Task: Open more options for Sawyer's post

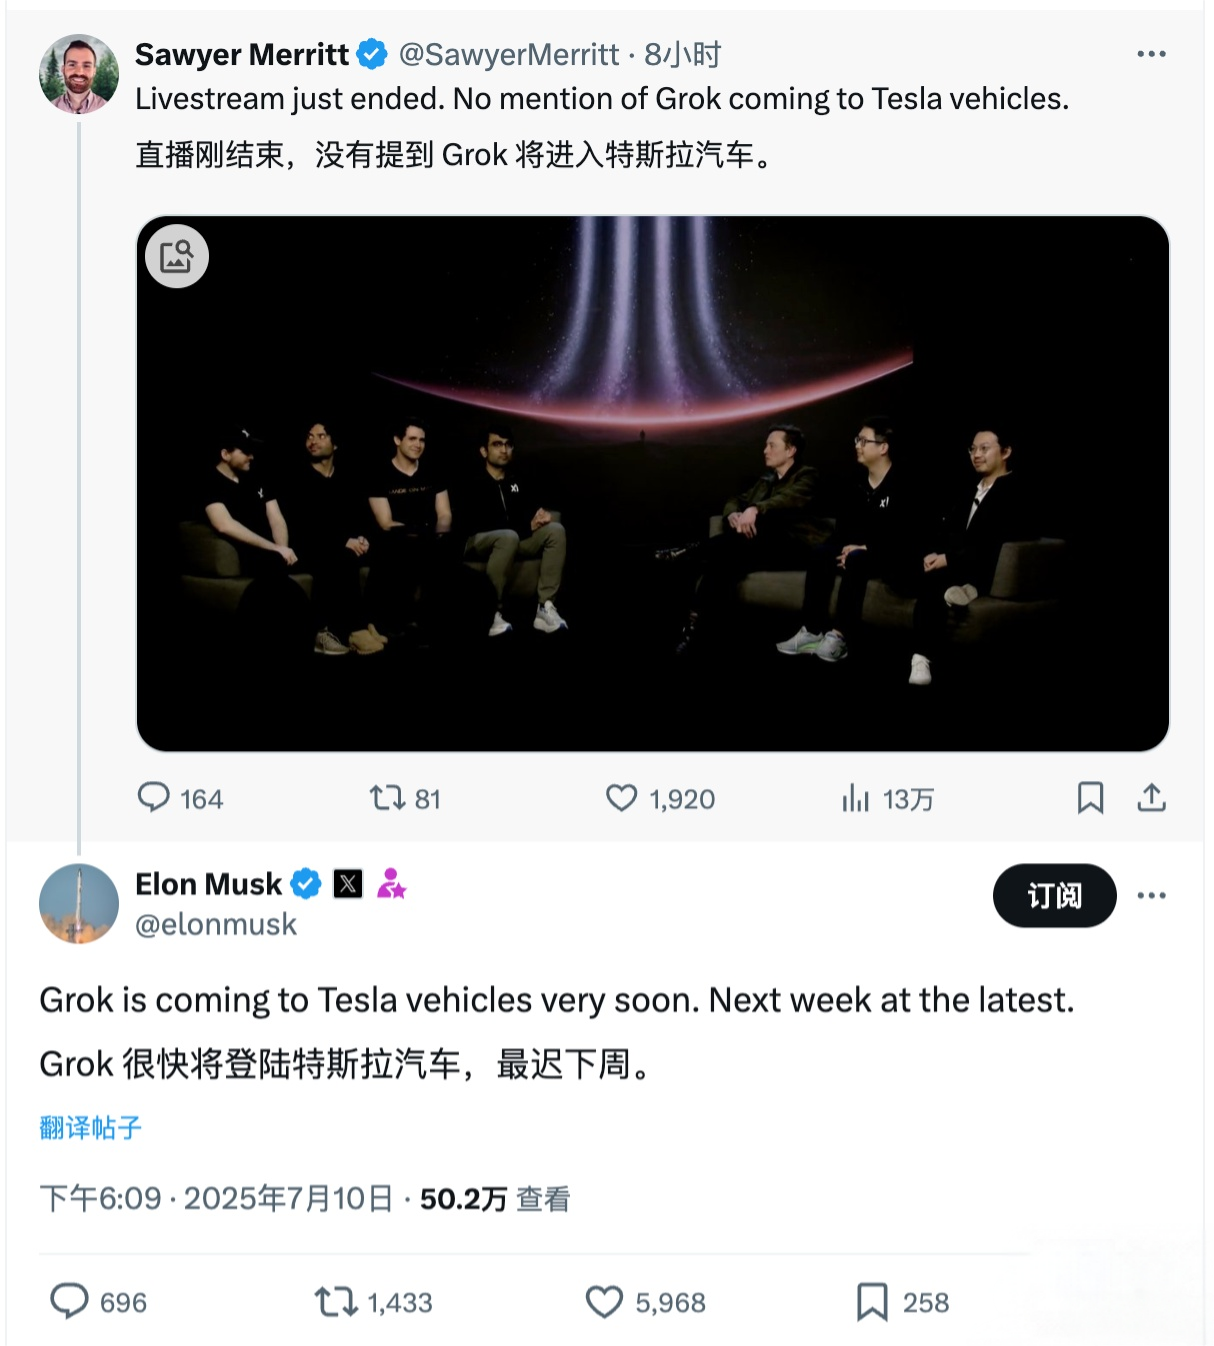Action: pyautogui.click(x=1151, y=54)
